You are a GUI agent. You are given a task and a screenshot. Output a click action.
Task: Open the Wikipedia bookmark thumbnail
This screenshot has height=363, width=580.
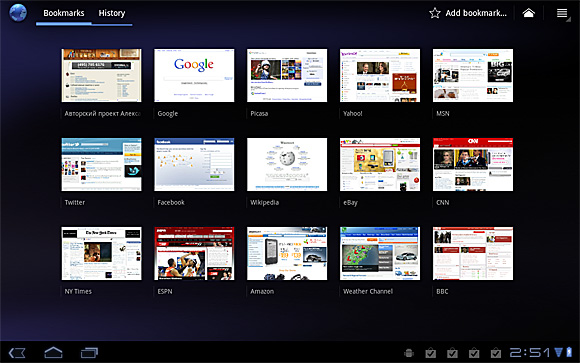click(x=287, y=164)
